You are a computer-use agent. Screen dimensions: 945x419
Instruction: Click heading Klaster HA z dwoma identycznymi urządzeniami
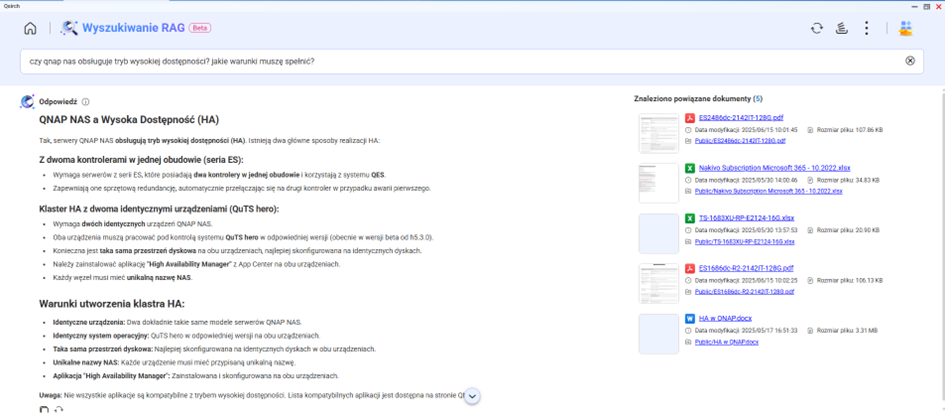(159, 209)
